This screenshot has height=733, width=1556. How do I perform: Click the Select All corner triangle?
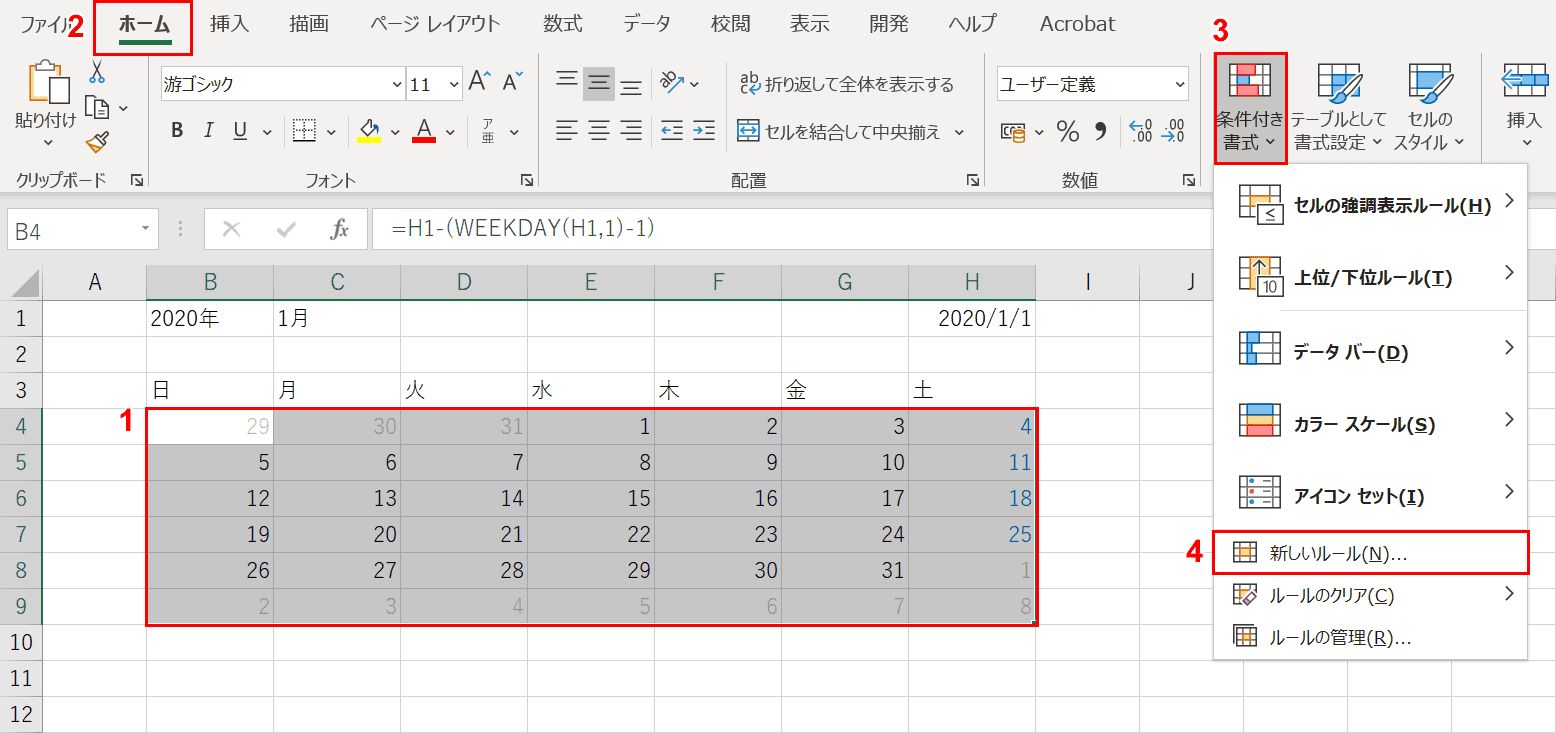[x=25, y=285]
